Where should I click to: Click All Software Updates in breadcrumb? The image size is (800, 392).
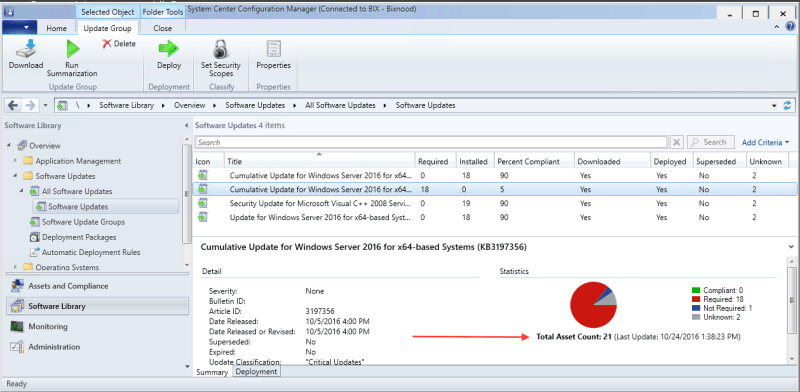click(340, 105)
